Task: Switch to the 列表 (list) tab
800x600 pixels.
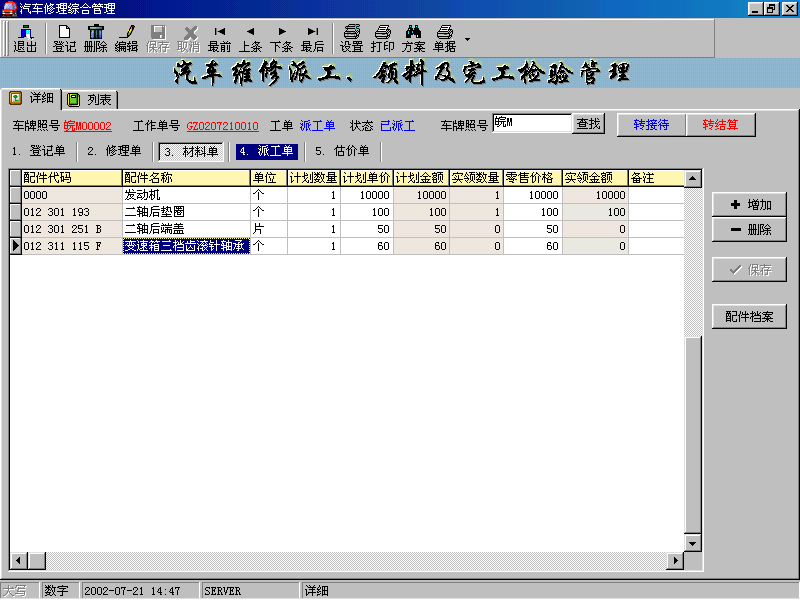Action: pos(90,99)
